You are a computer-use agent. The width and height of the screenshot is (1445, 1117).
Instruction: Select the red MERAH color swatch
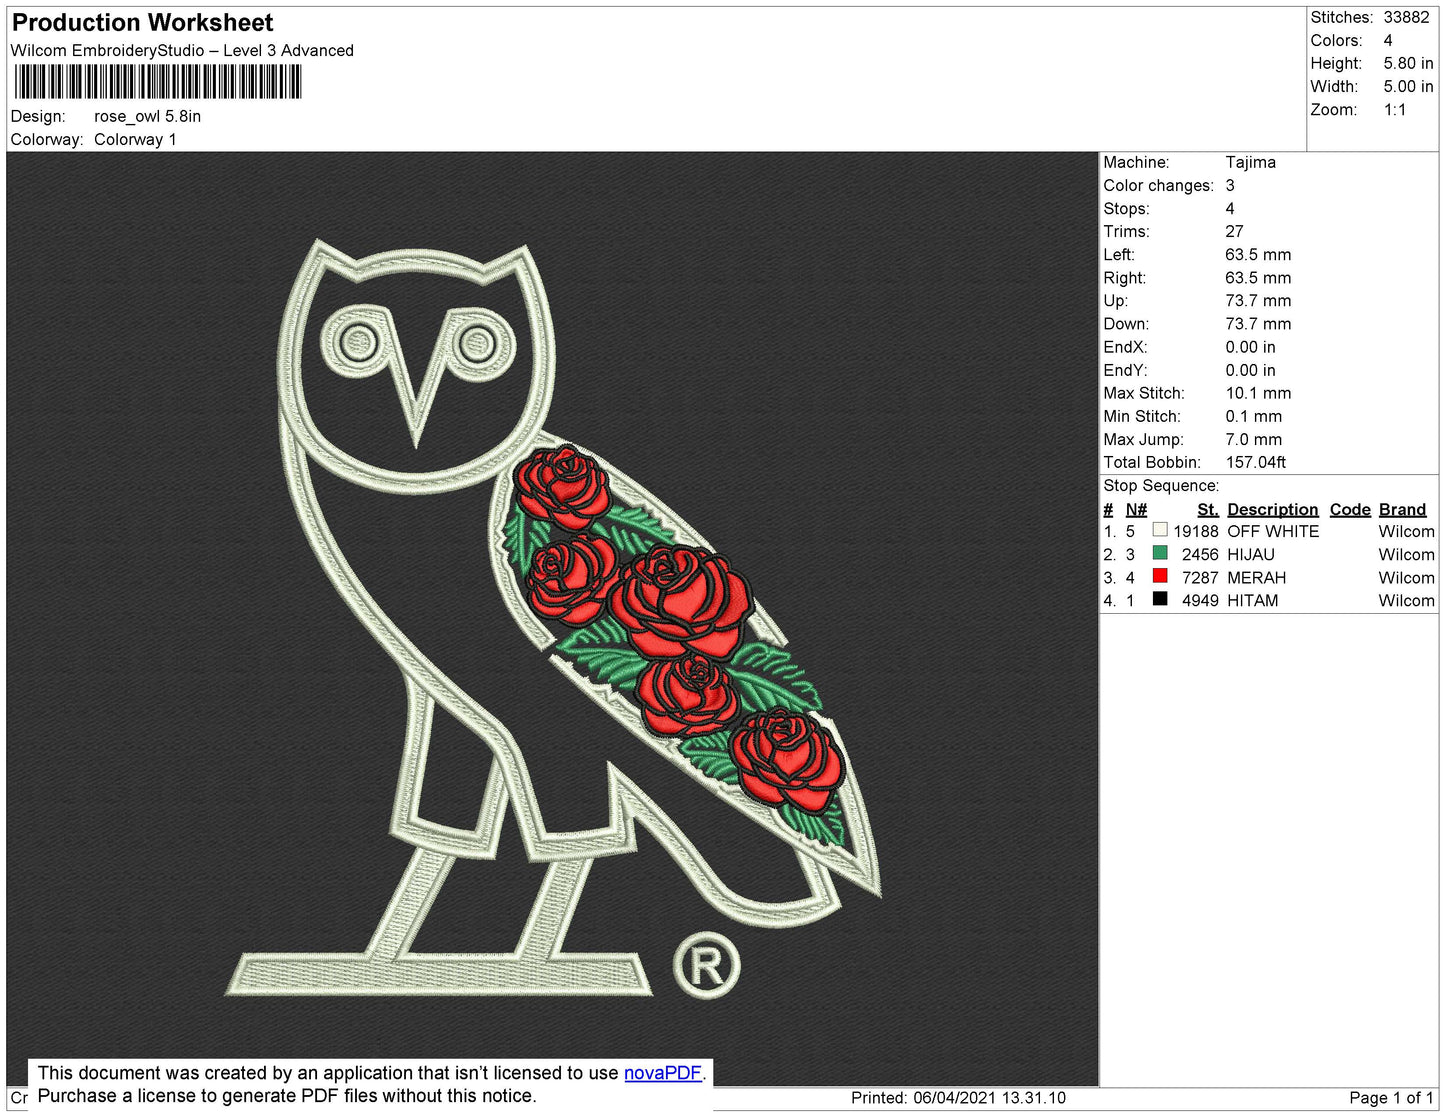(x=1160, y=576)
